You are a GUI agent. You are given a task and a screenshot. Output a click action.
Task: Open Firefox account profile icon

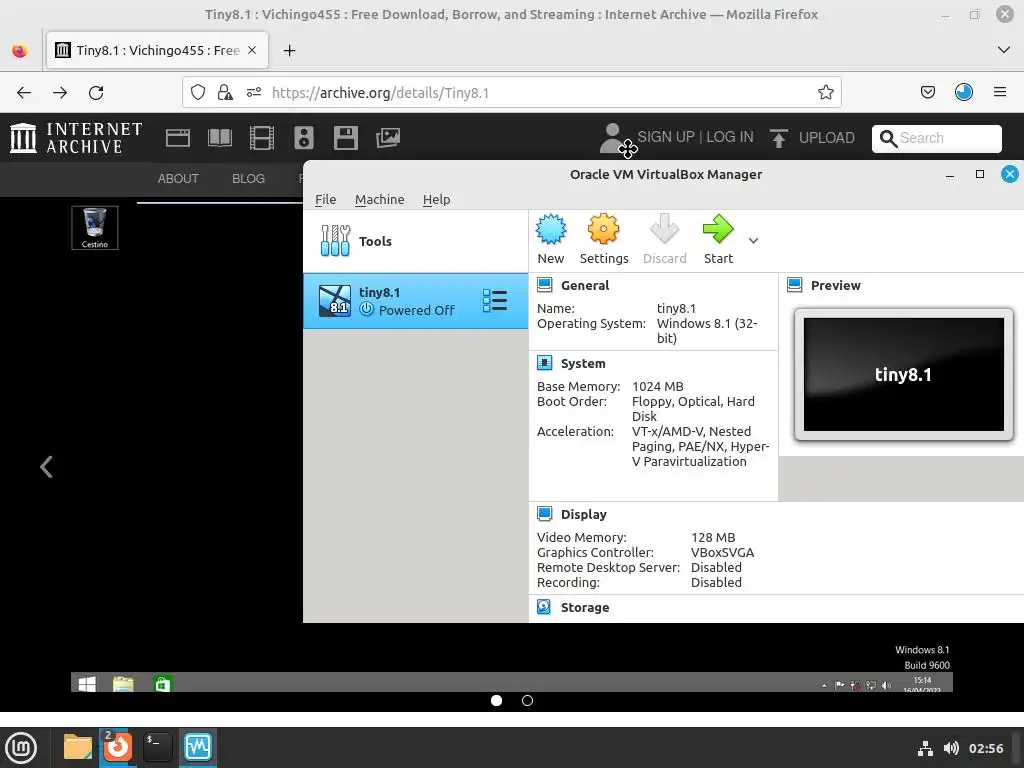pos(964,93)
